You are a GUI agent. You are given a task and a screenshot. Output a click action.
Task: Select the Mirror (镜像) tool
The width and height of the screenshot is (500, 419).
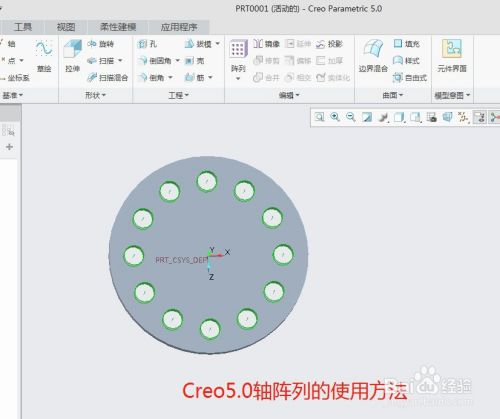click(266, 44)
